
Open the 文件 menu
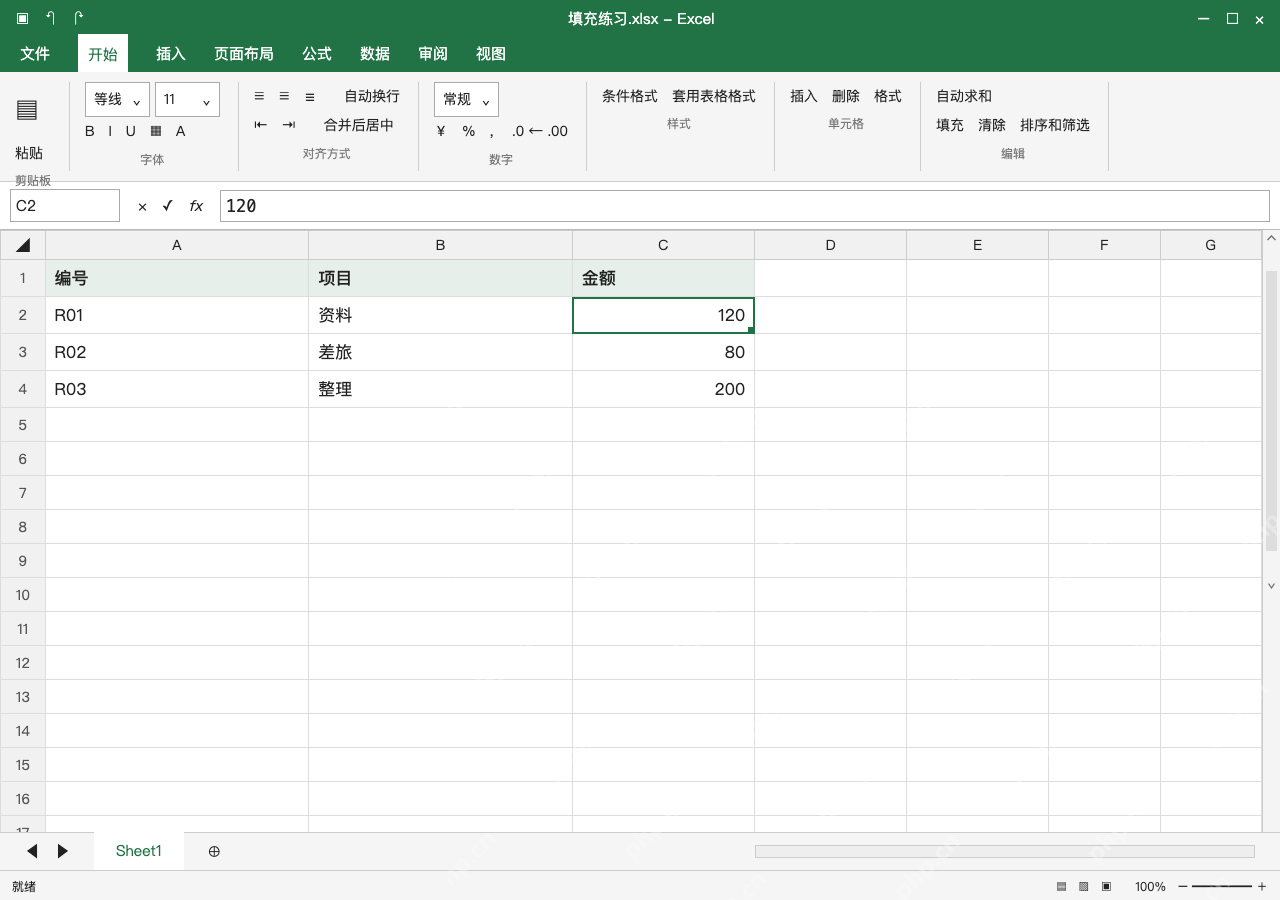coord(35,54)
